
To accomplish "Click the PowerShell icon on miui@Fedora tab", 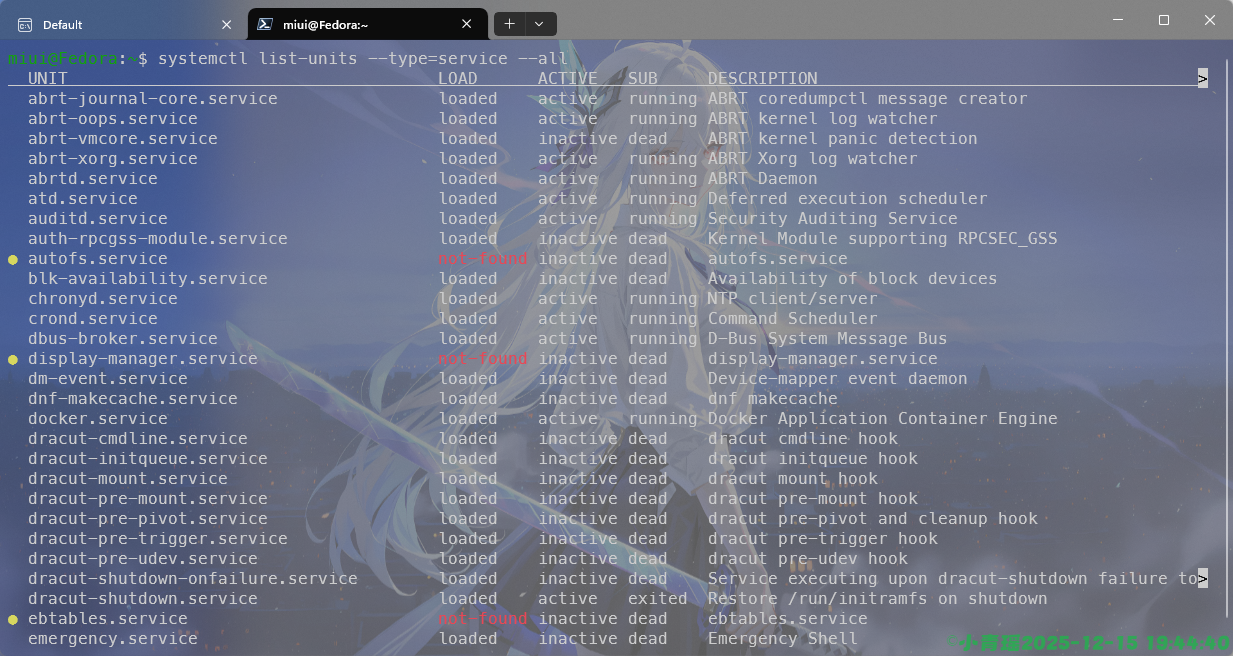I will point(265,24).
